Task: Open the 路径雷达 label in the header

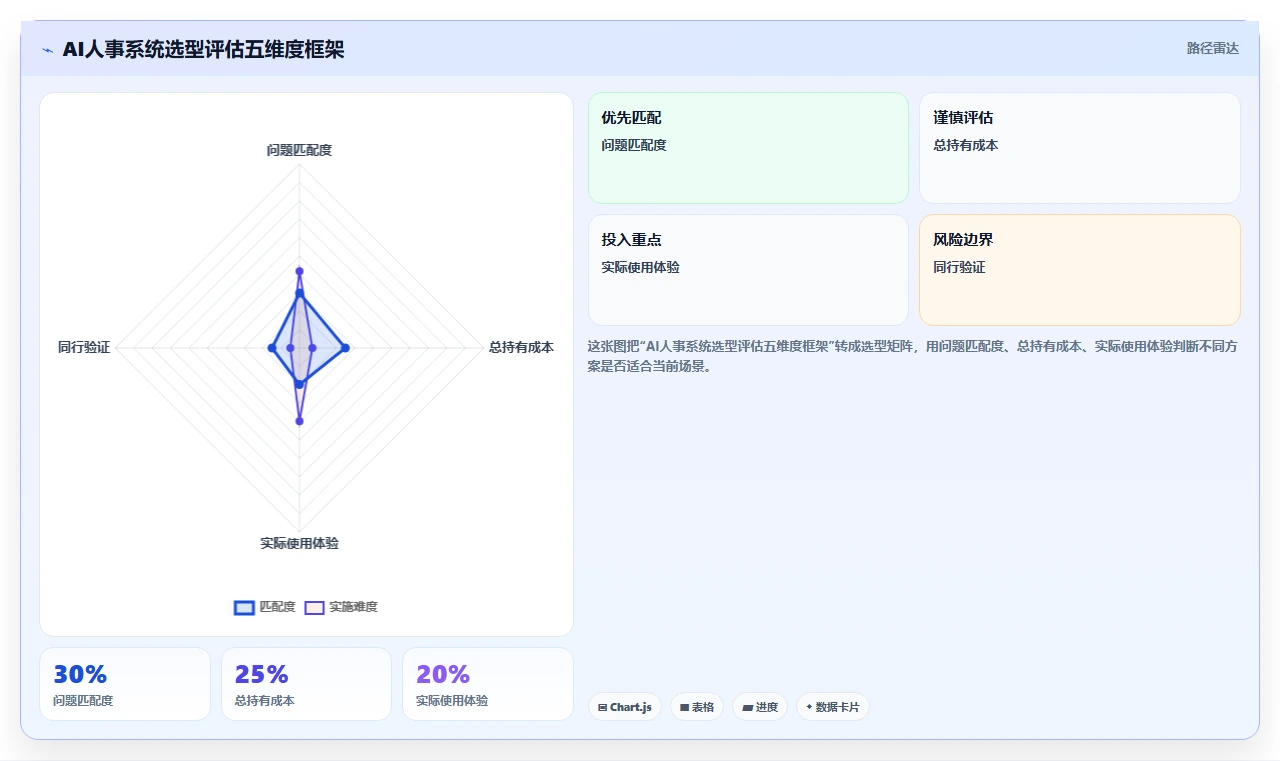Action: (x=1212, y=48)
